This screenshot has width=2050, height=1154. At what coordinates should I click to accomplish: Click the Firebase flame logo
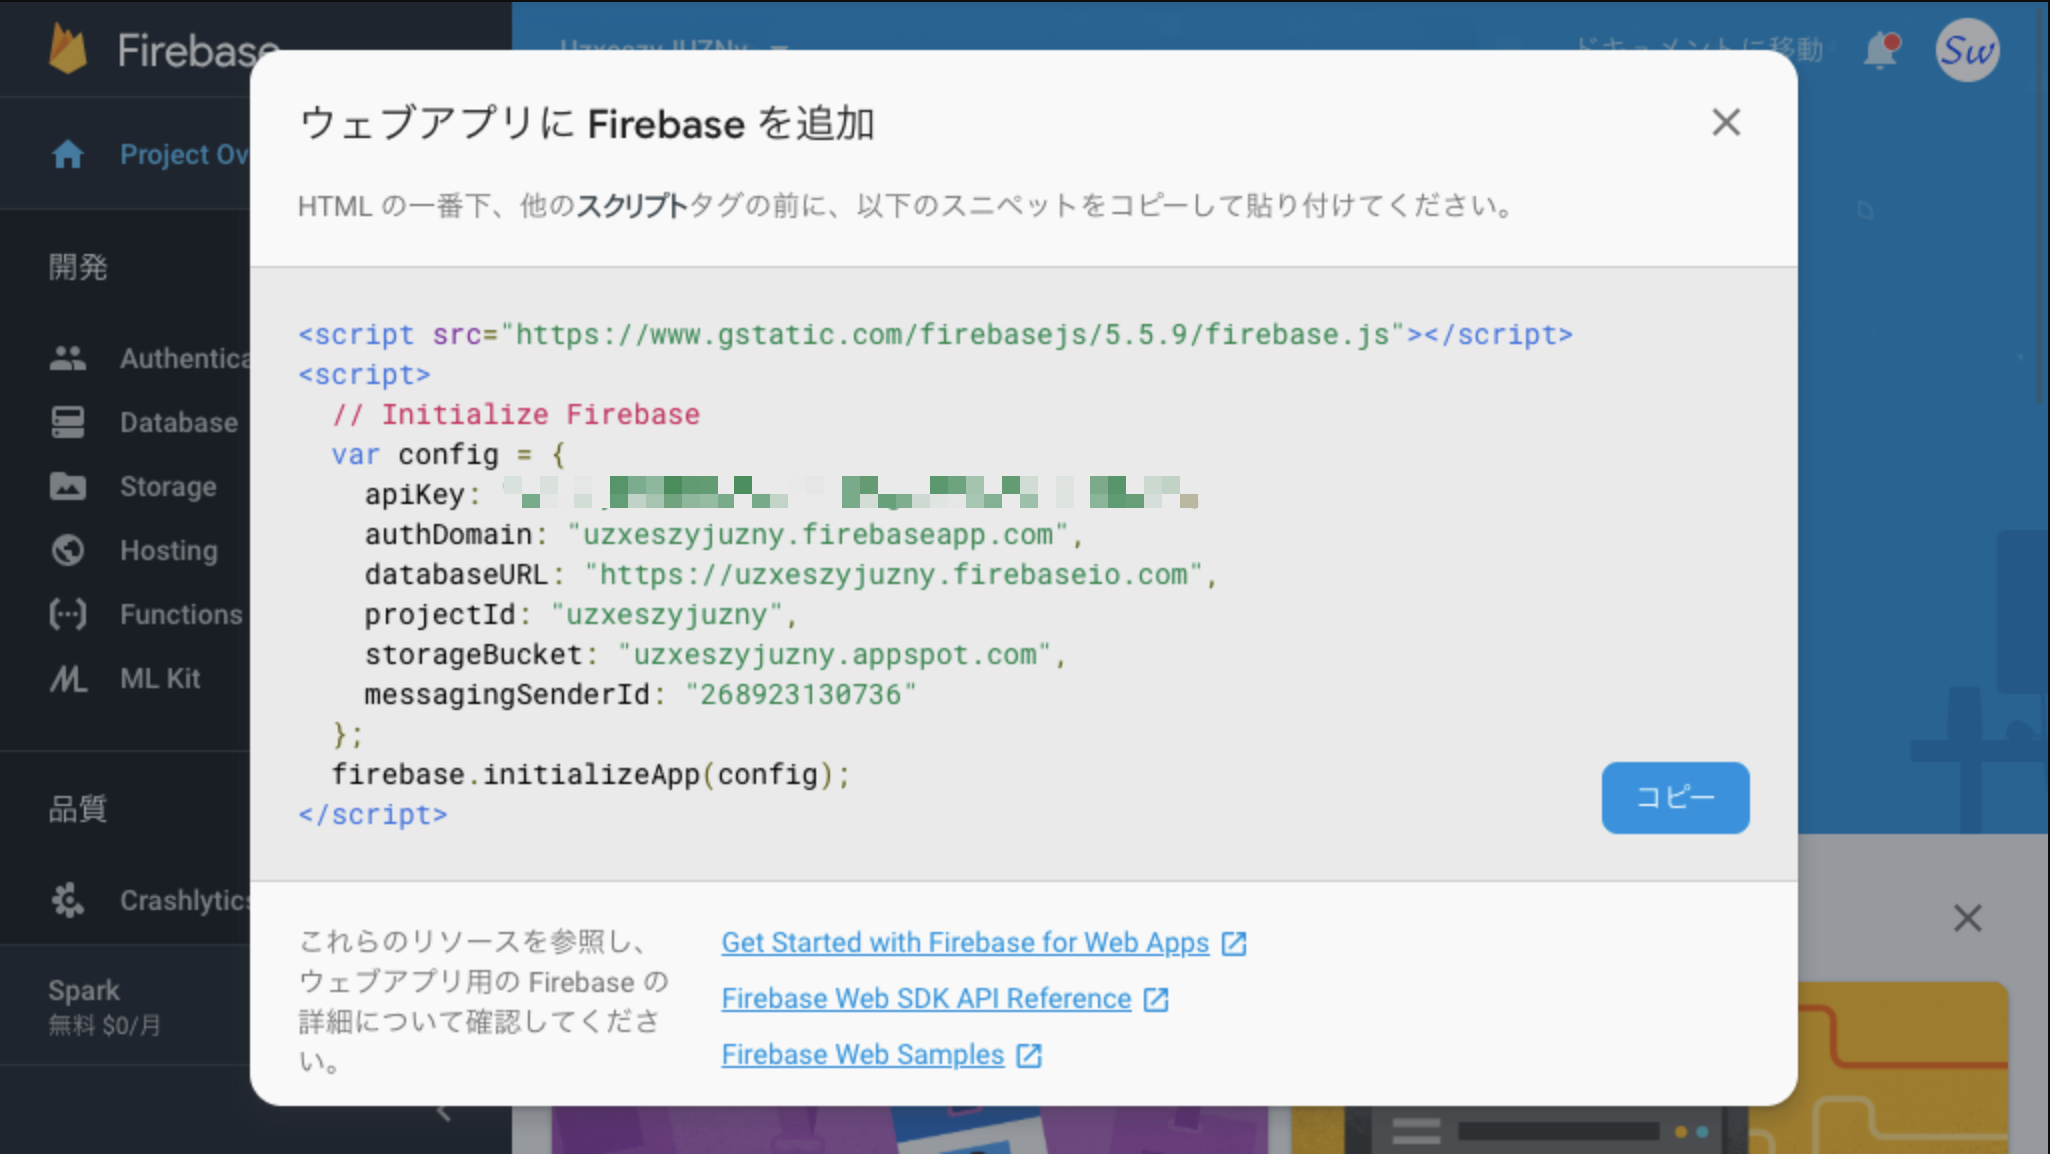click(68, 49)
